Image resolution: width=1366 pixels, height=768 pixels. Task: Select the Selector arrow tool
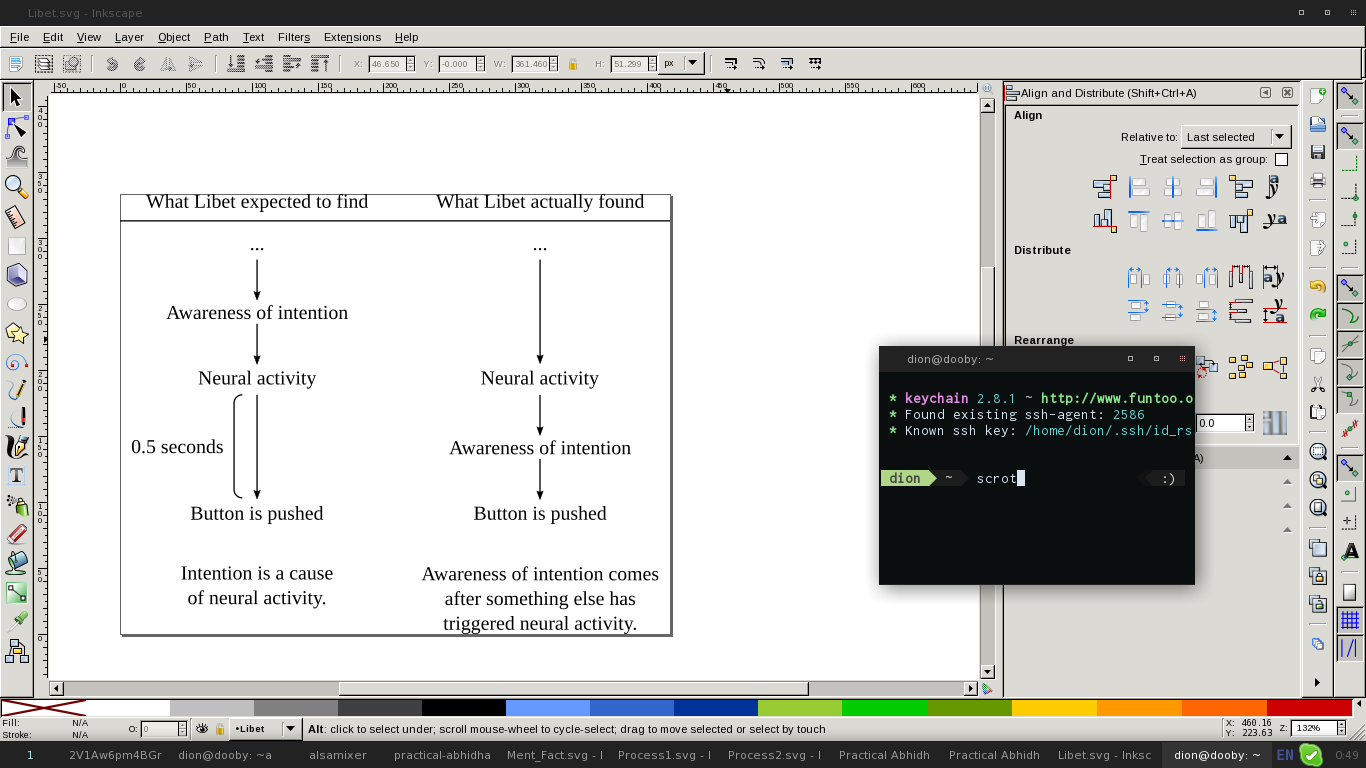[x=16, y=97]
